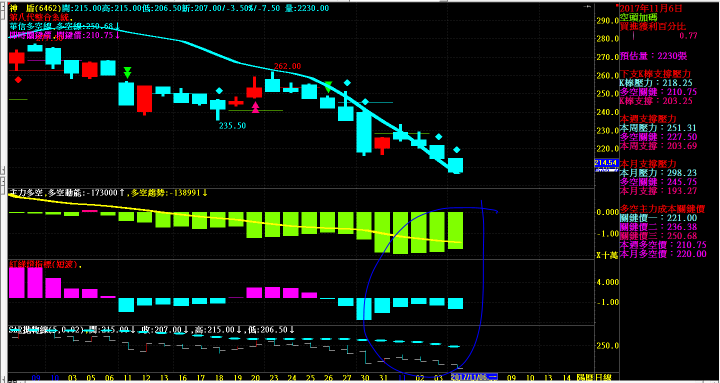The height and width of the screenshot is (383, 720).
Task: Click the 預估量：2230張 line
Action: [x=653, y=56]
